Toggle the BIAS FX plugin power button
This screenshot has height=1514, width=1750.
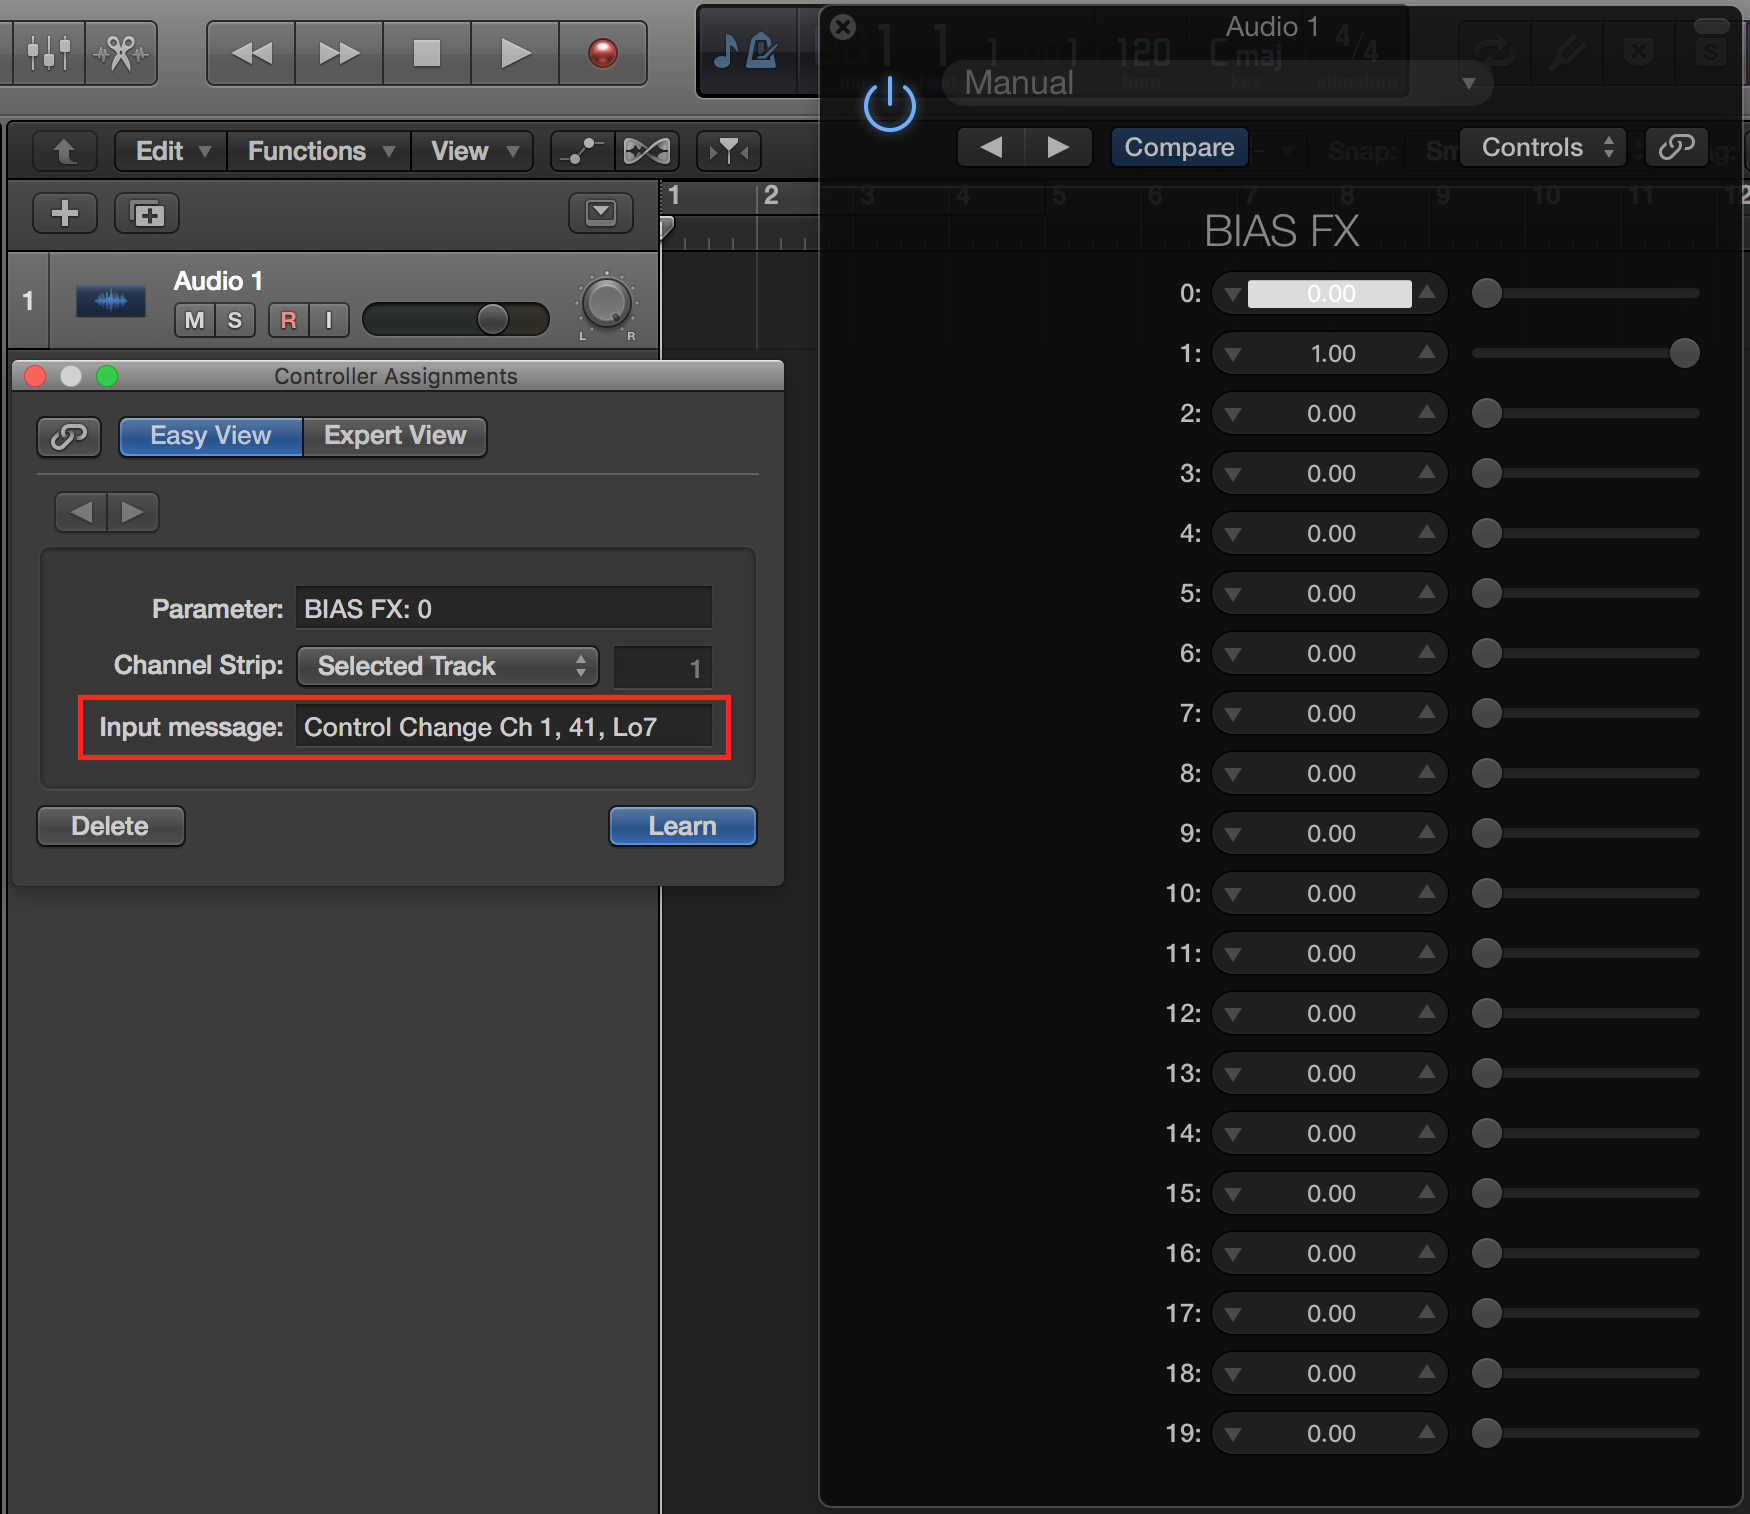[889, 104]
